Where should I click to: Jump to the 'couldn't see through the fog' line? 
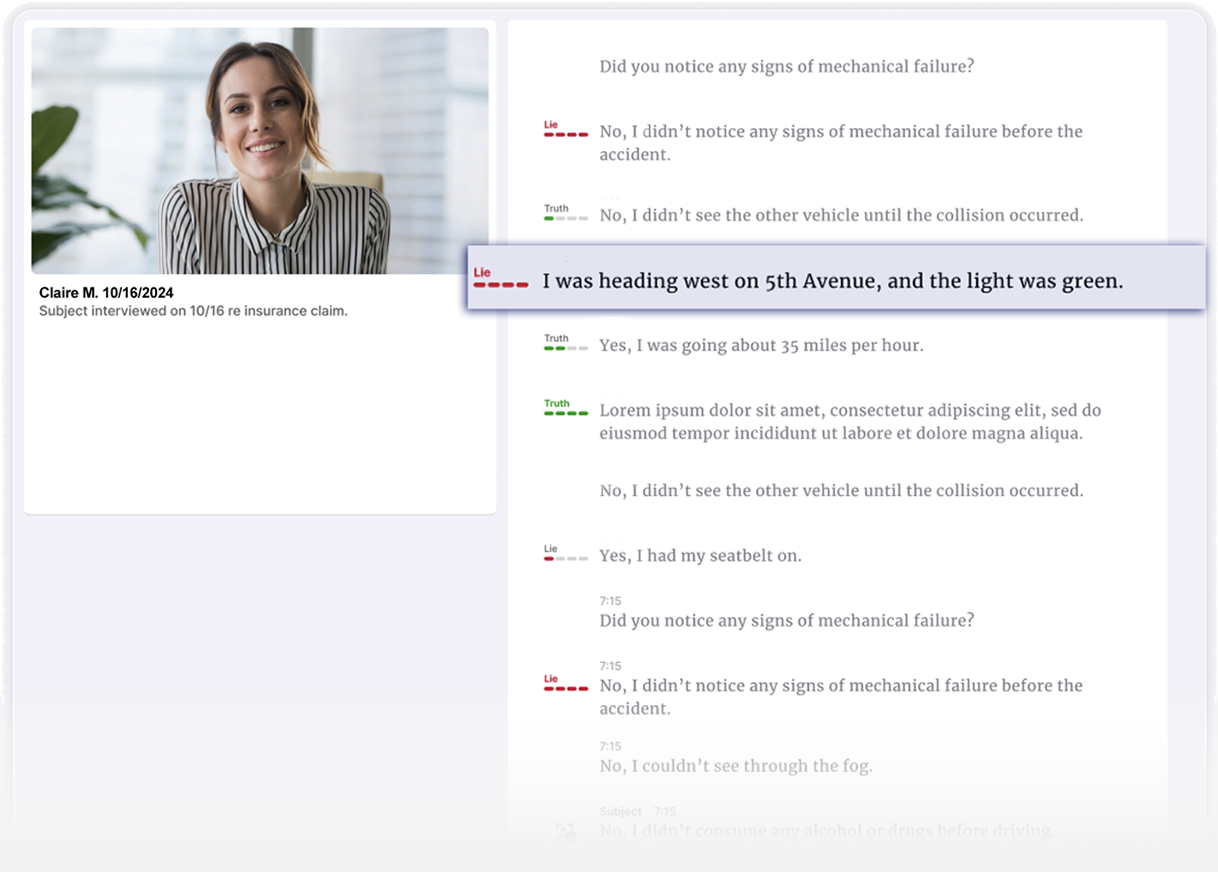tap(735, 766)
